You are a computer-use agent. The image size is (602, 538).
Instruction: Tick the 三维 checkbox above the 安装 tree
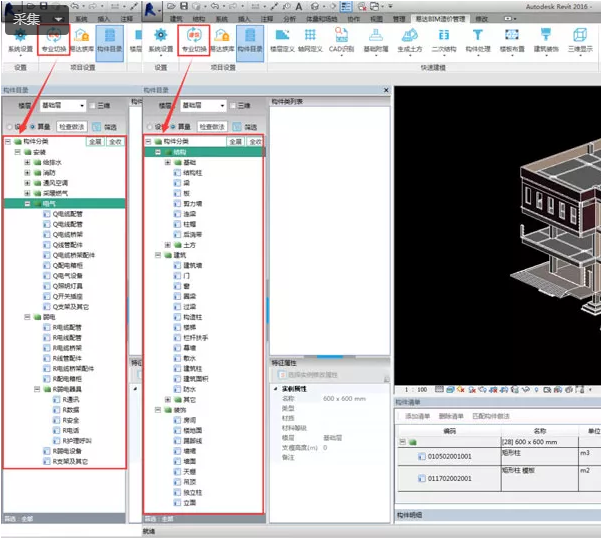tap(93, 106)
